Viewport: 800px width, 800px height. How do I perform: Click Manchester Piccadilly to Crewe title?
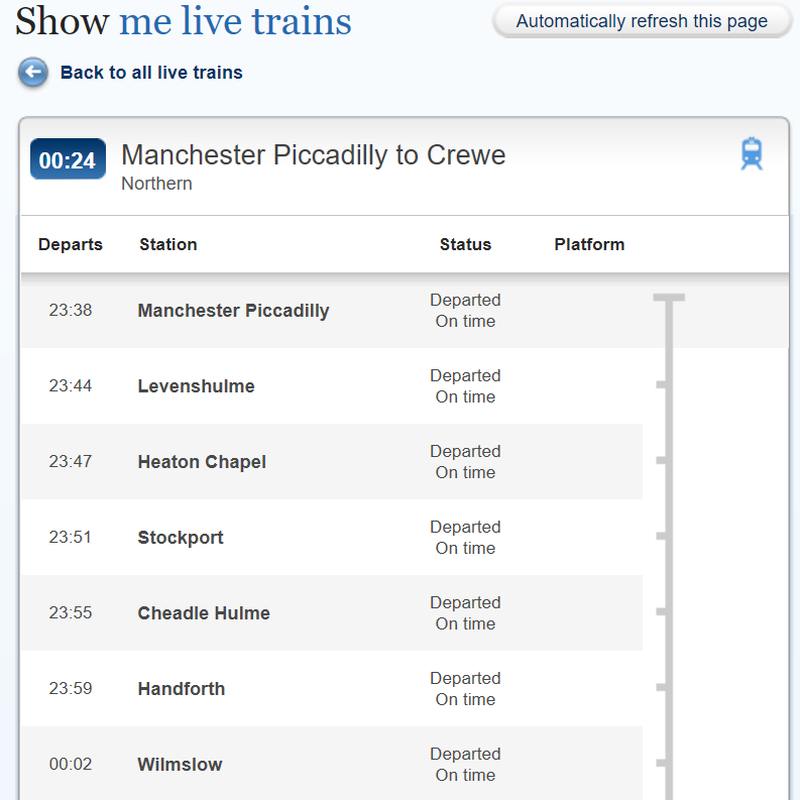click(x=313, y=155)
